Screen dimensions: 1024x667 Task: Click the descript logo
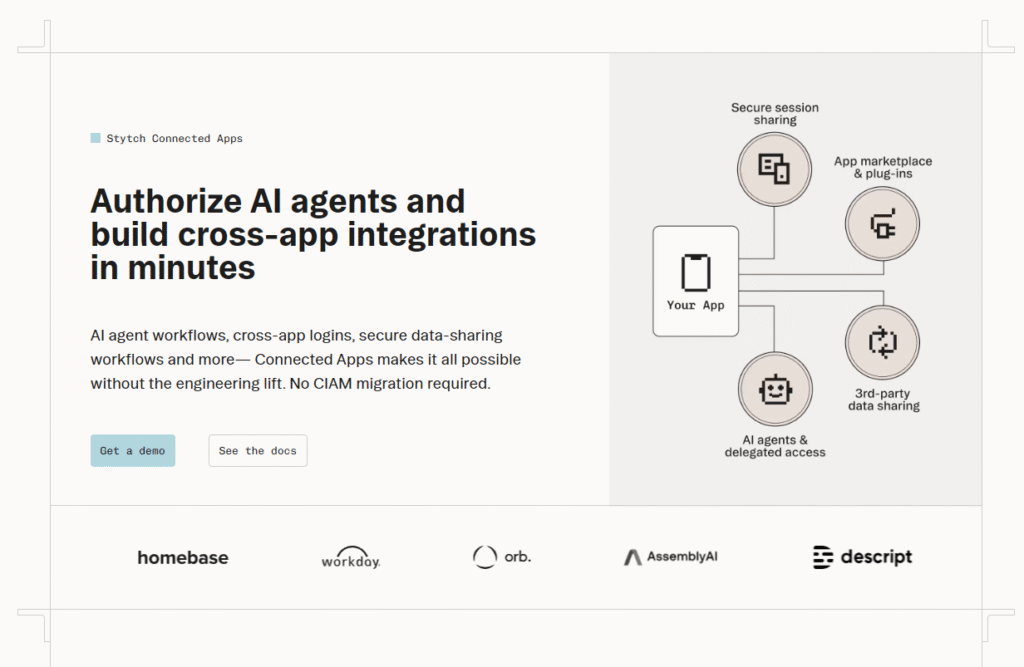[x=862, y=557]
